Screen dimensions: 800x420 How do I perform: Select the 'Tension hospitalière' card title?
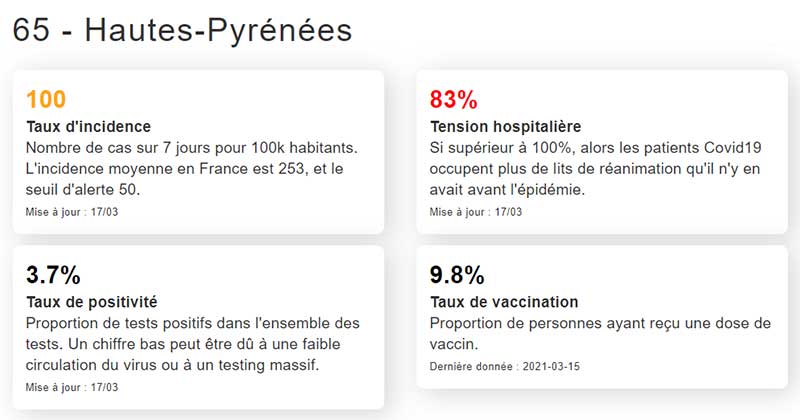(x=505, y=127)
